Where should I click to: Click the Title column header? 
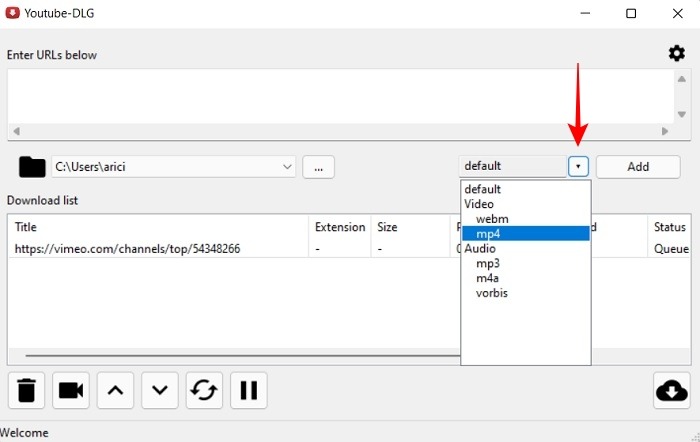[158, 227]
